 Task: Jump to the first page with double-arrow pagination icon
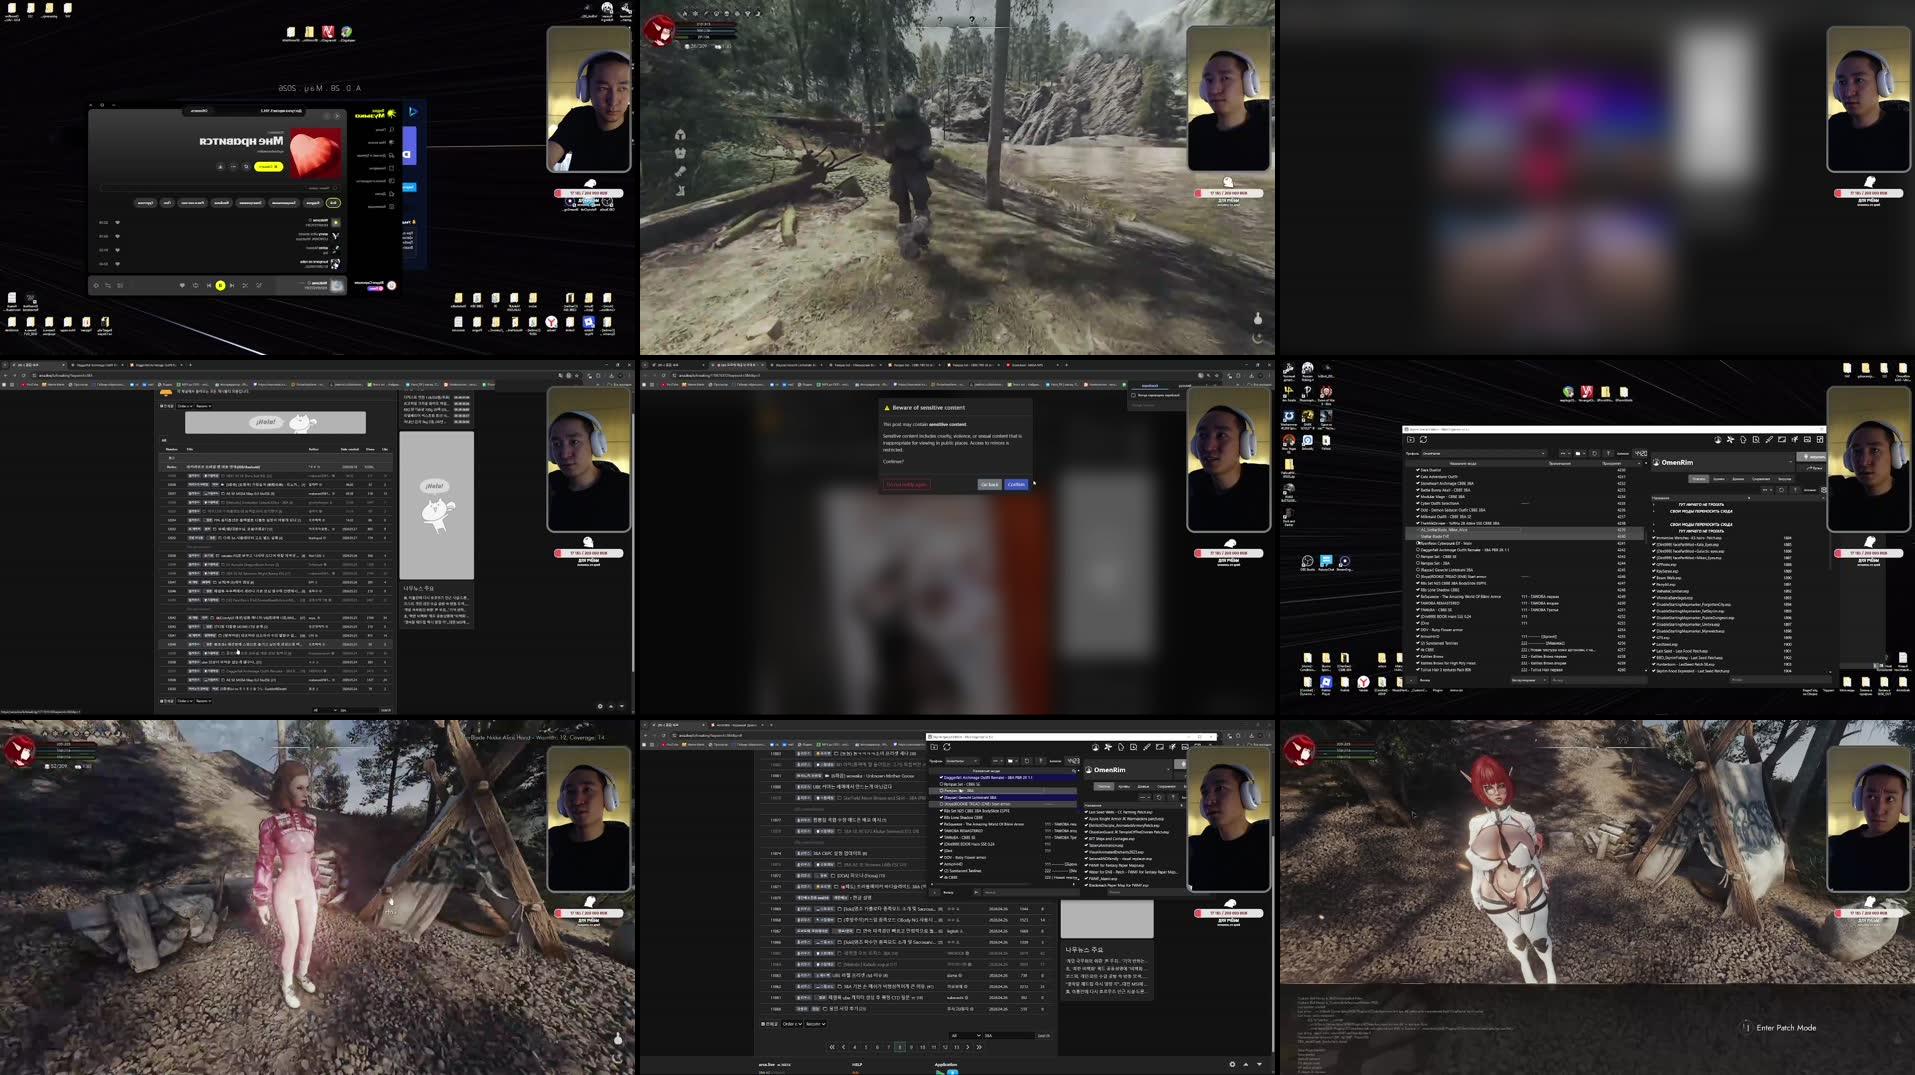tap(832, 1047)
